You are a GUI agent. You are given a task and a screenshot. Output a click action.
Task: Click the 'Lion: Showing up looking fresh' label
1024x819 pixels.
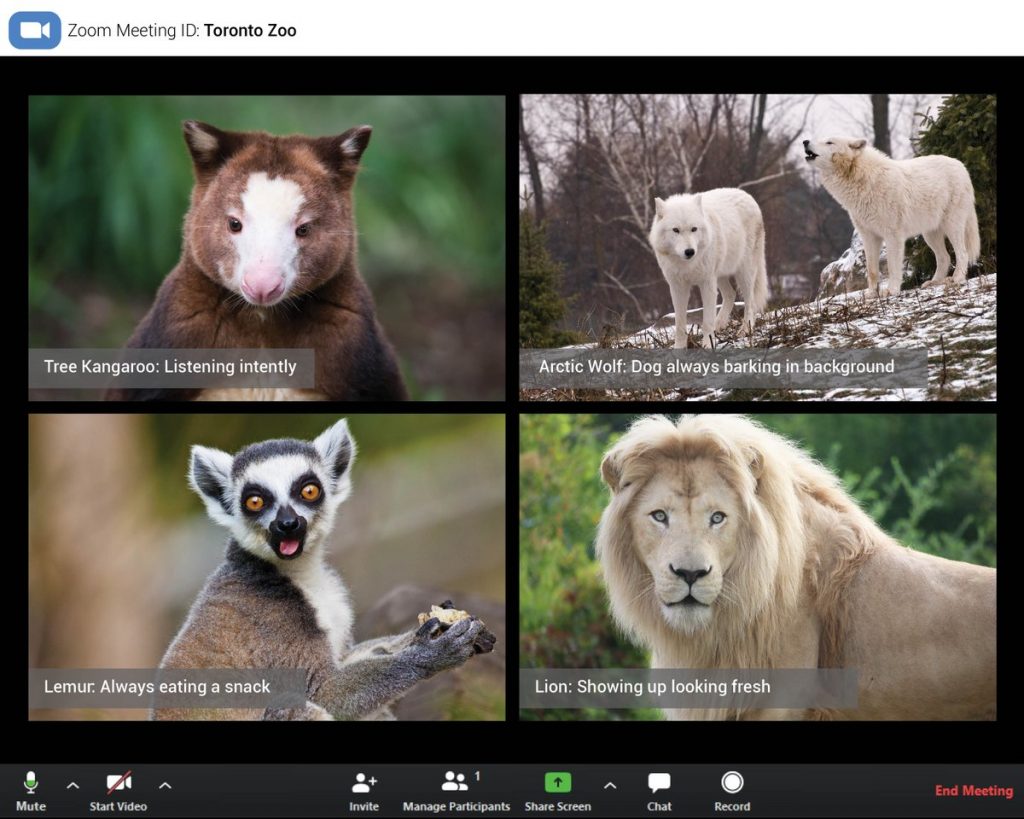tap(654, 687)
